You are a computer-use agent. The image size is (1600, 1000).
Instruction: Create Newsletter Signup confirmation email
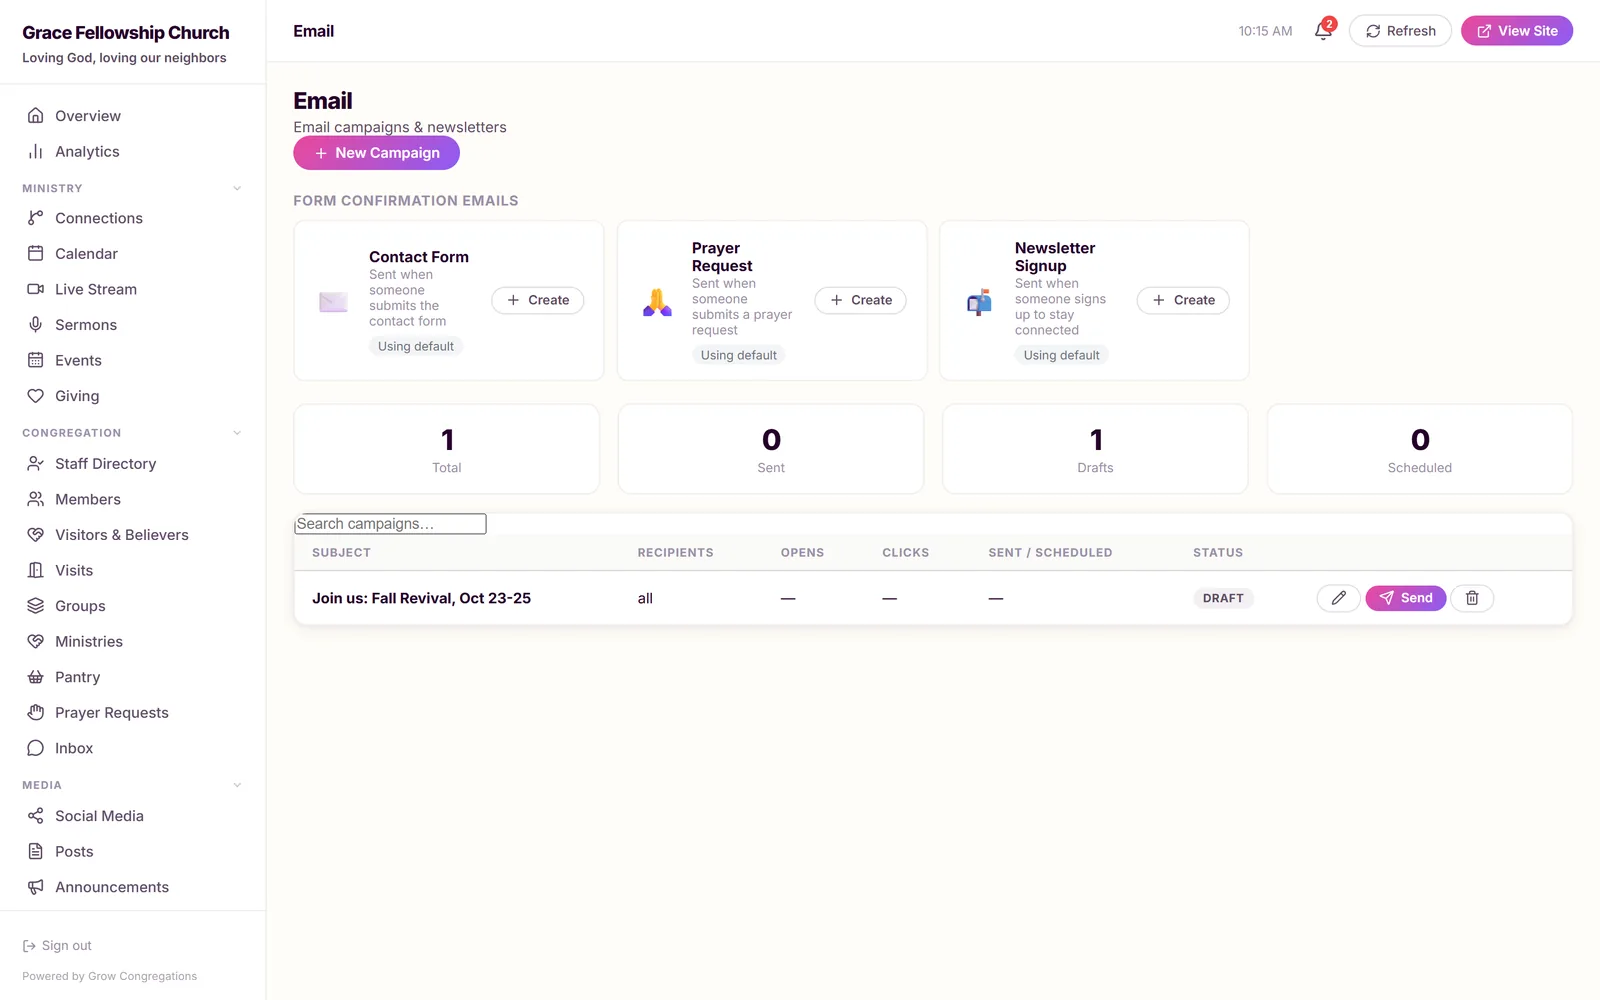[1183, 300]
